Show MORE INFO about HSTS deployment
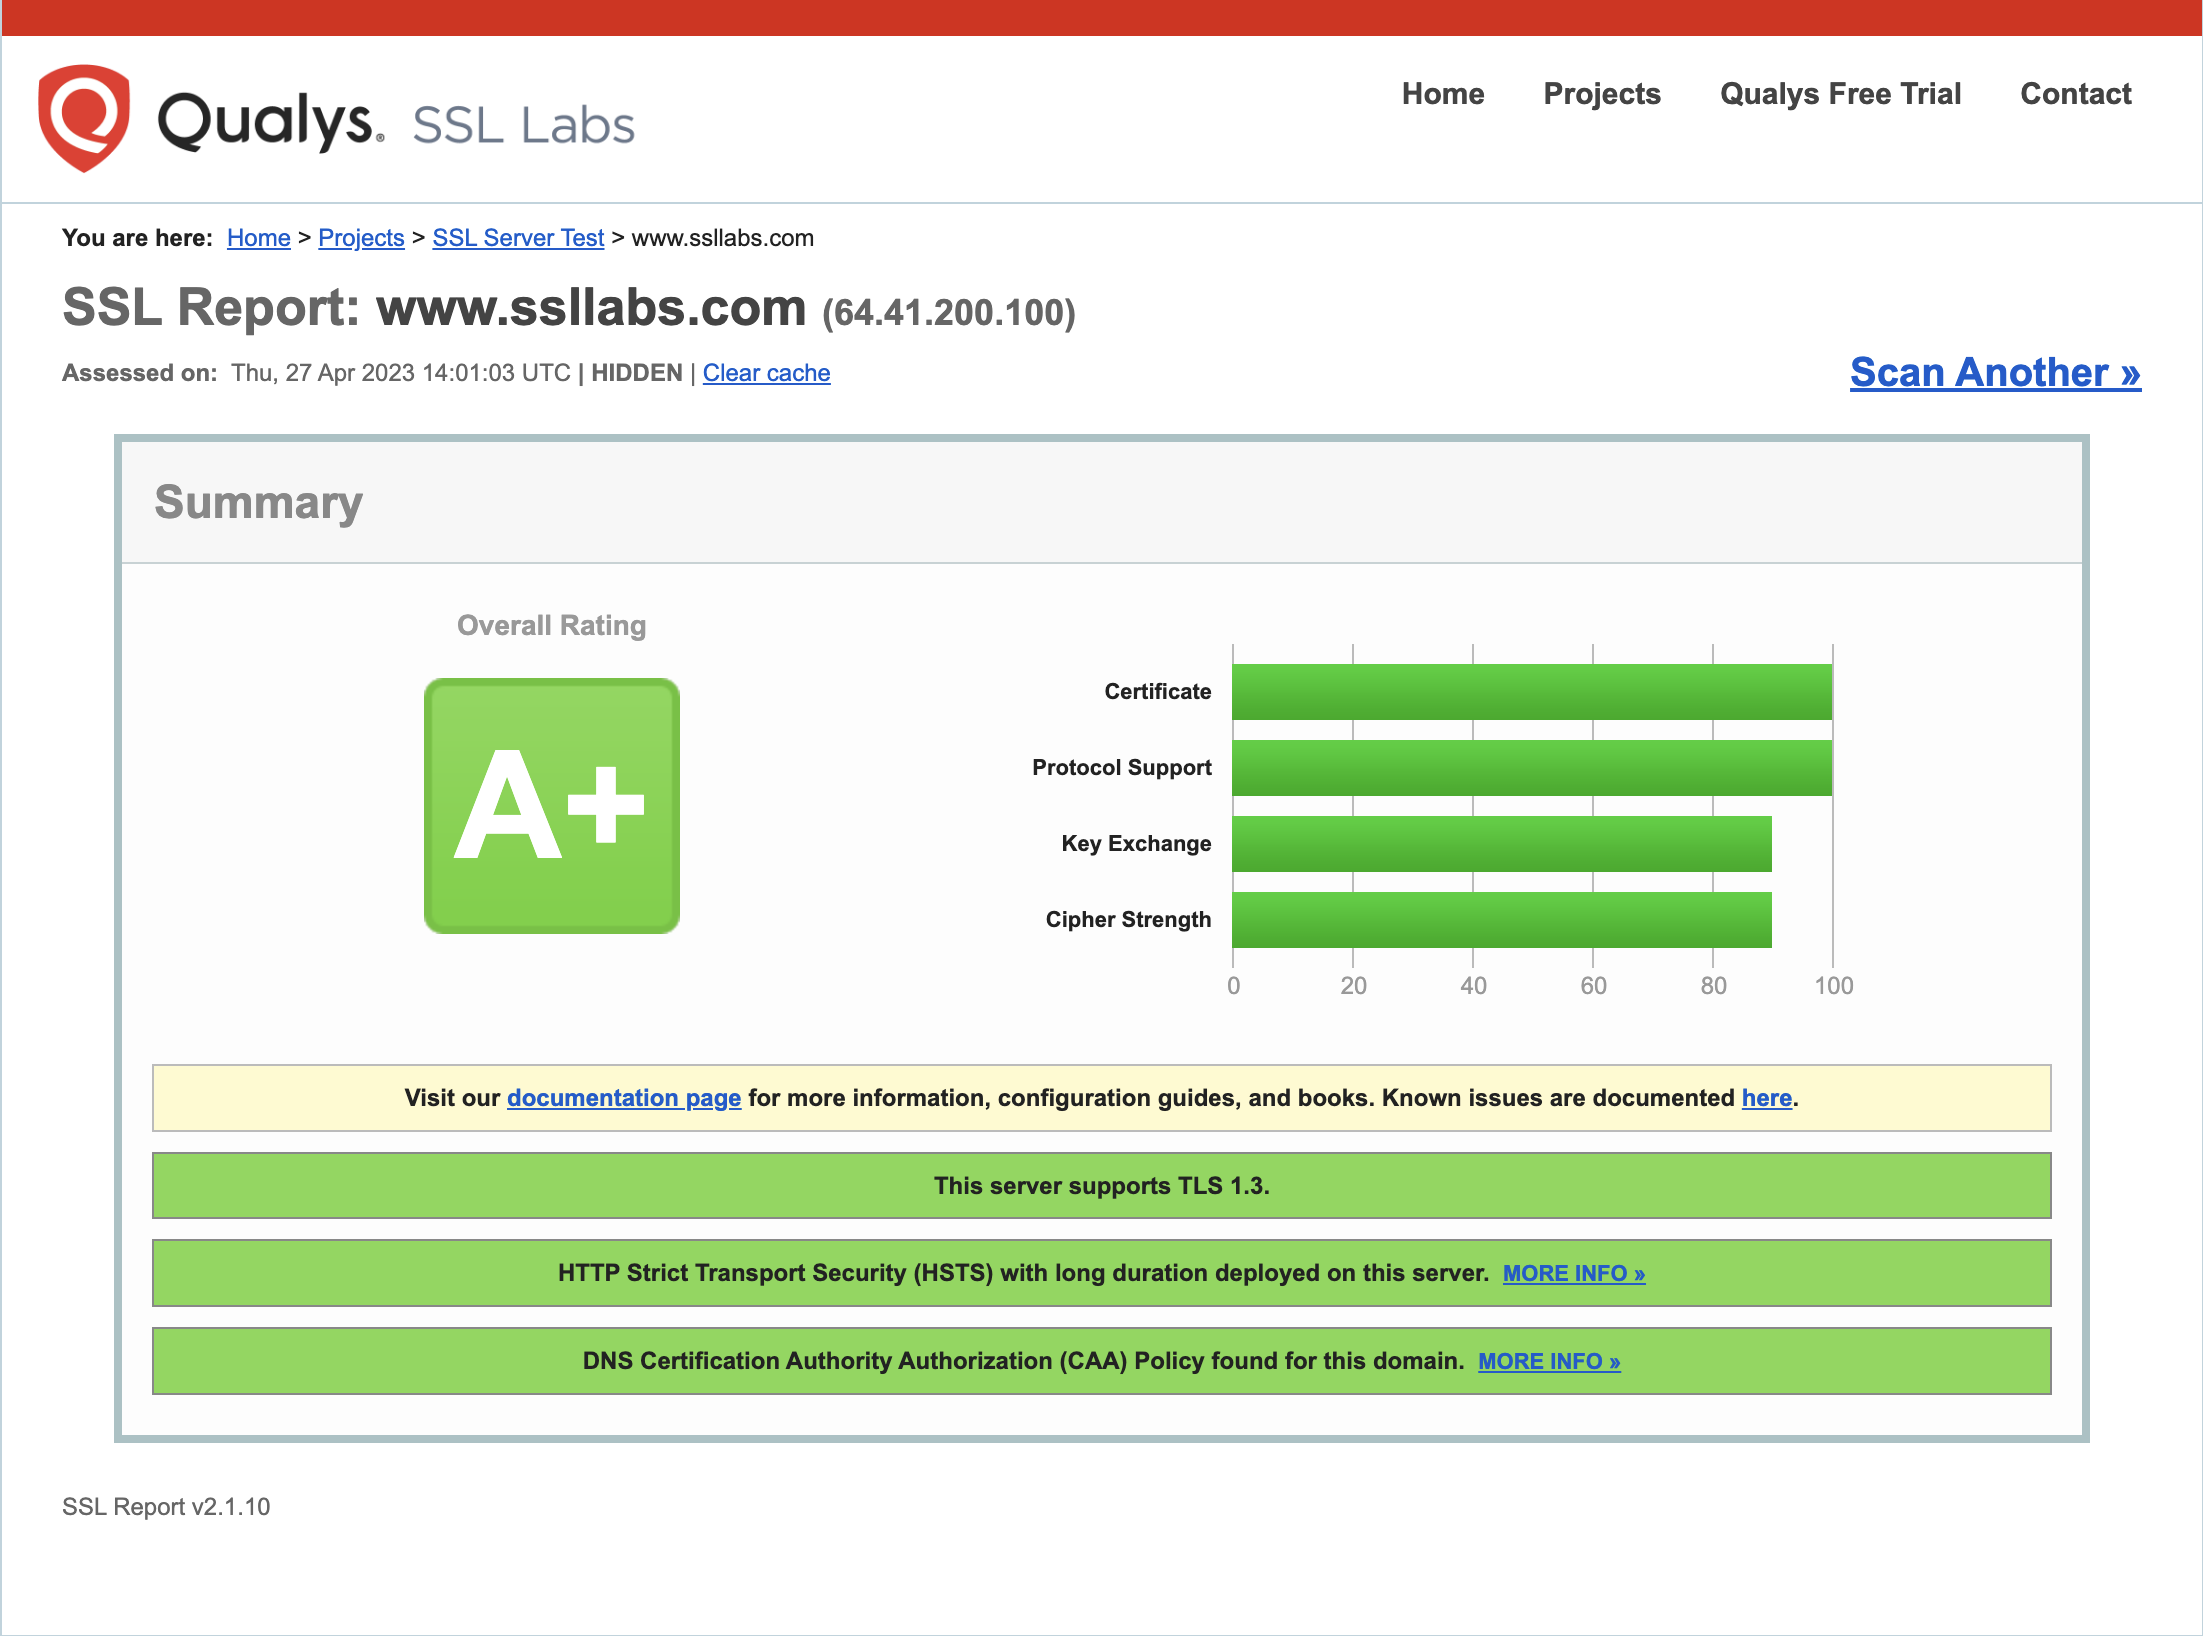This screenshot has height=1636, width=2203. (x=1572, y=1273)
